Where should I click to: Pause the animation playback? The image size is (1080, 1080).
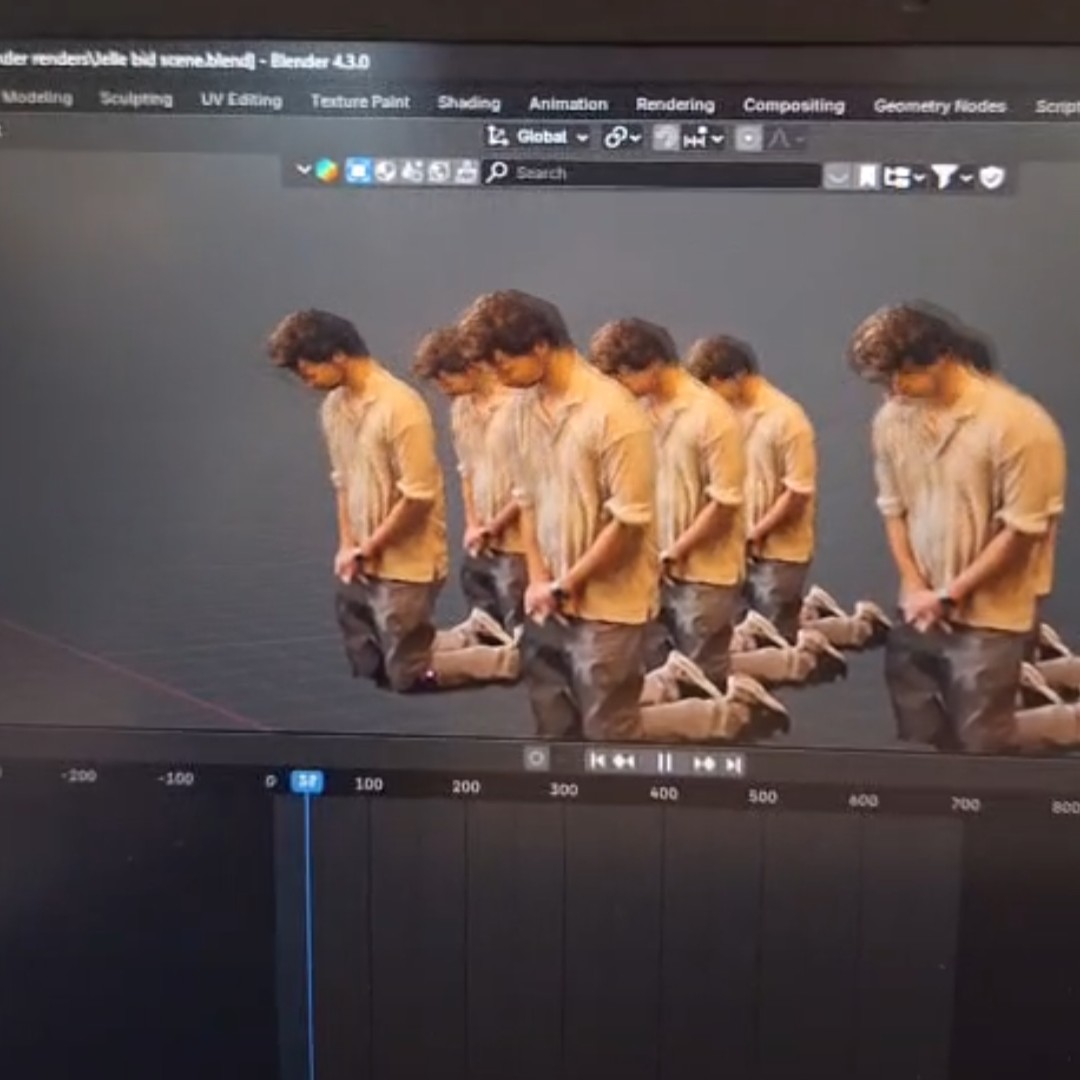click(x=664, y=763)
